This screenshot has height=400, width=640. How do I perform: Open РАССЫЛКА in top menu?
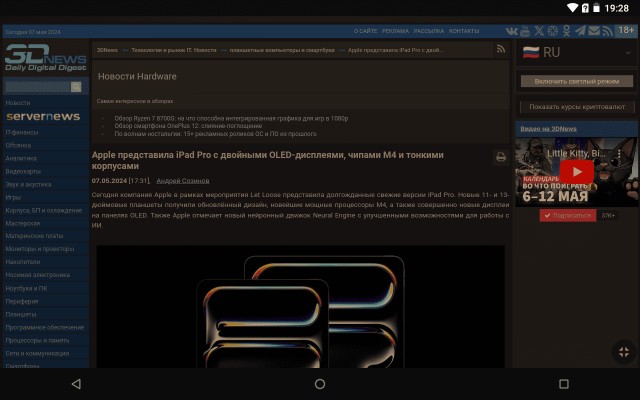click(429, 31)
